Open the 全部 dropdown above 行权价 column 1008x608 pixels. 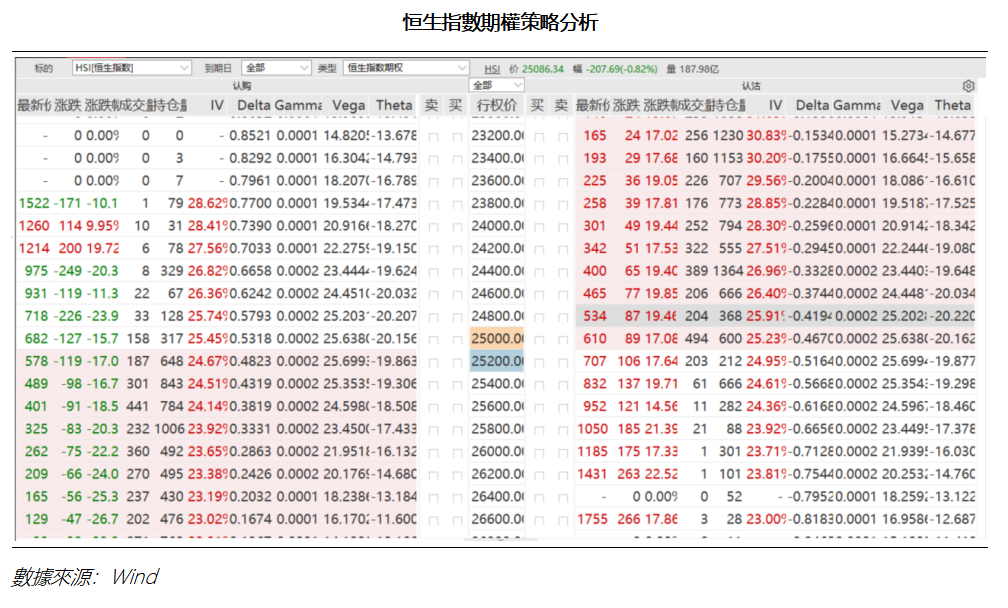click(x=496, y=85)
